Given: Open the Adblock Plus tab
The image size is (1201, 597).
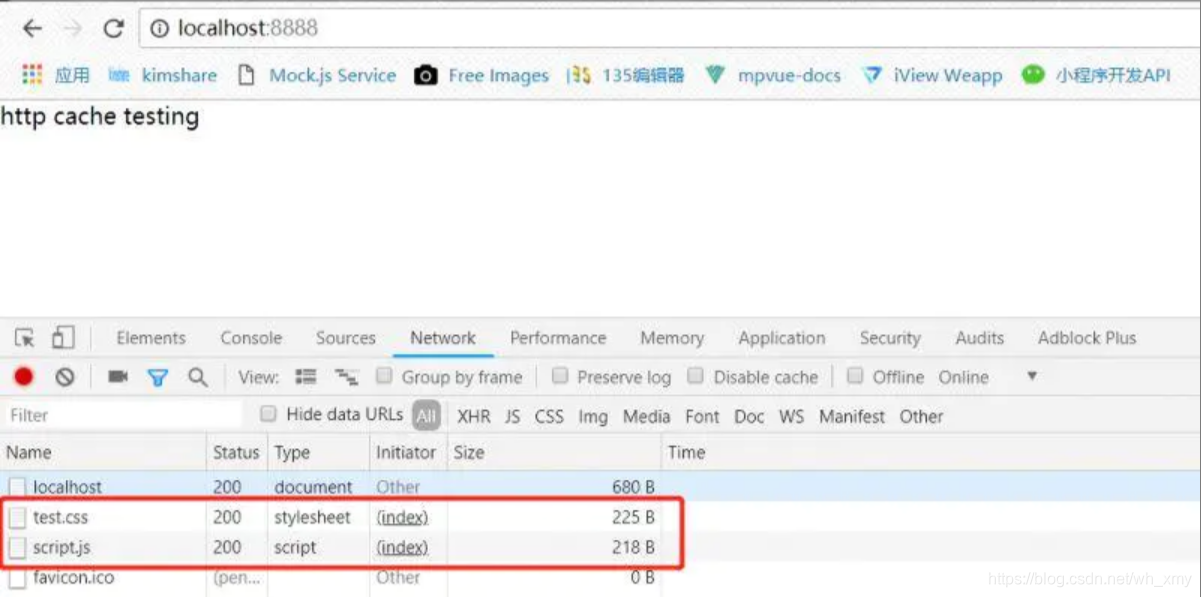Looking at the screenshot, I should (x=1087, y=338).
